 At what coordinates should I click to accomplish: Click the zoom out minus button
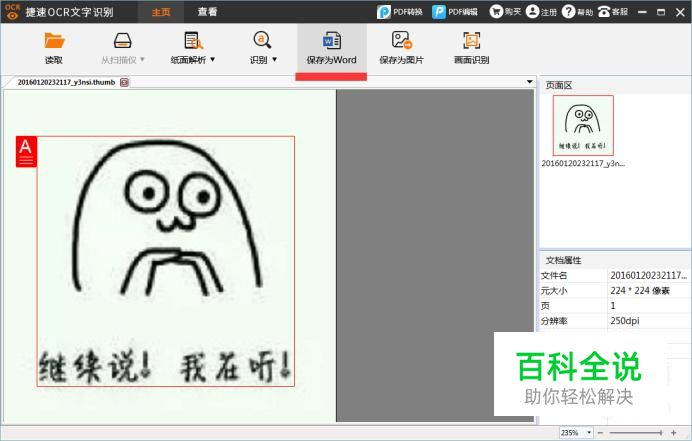(600, 433)
